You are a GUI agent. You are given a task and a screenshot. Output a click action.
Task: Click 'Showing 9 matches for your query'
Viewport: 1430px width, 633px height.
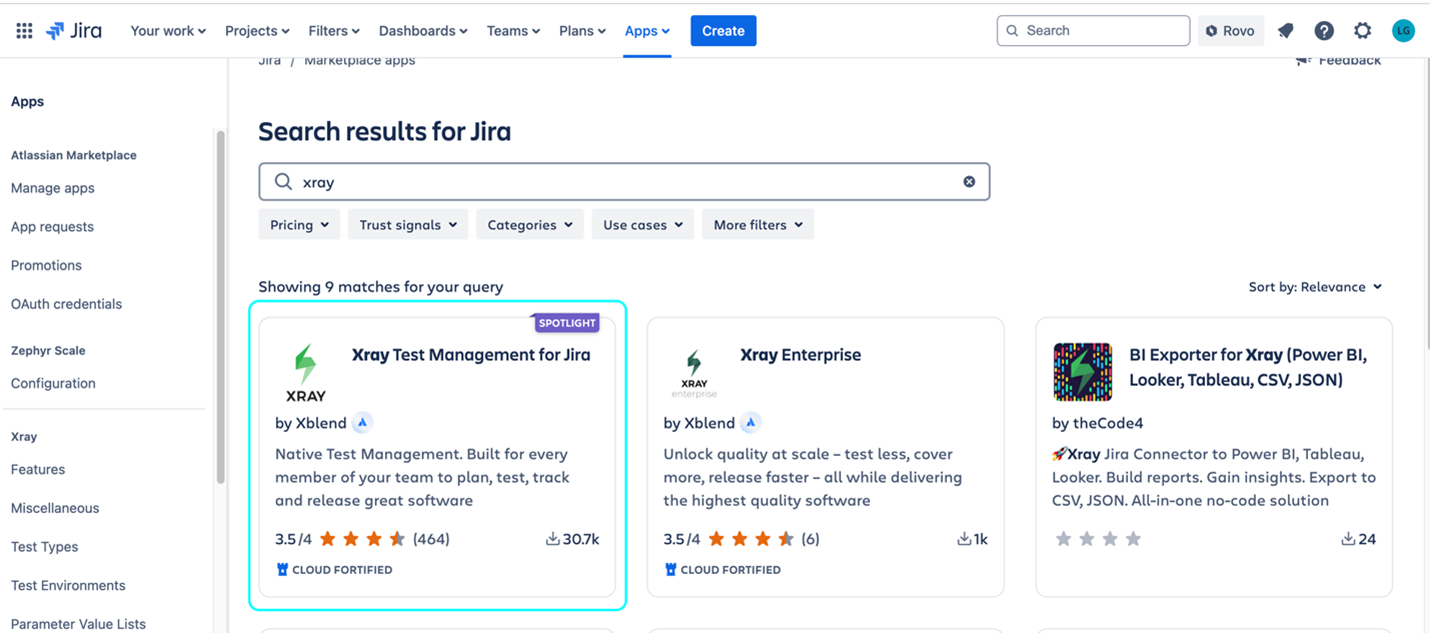(381, 287)
